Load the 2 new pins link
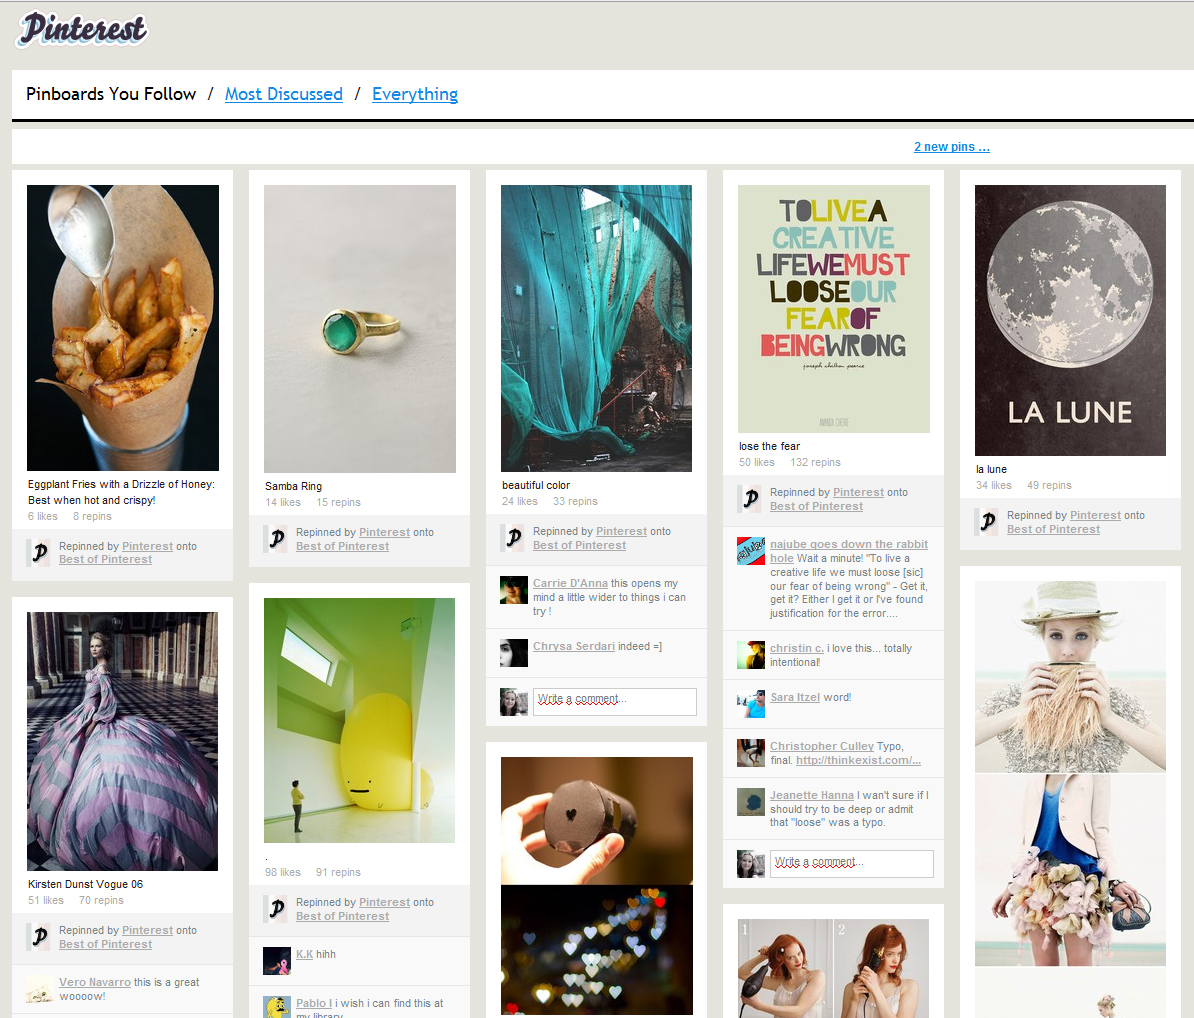Image resolution: width=1194 pixels, height=1018 pixels. pos(951,147)
